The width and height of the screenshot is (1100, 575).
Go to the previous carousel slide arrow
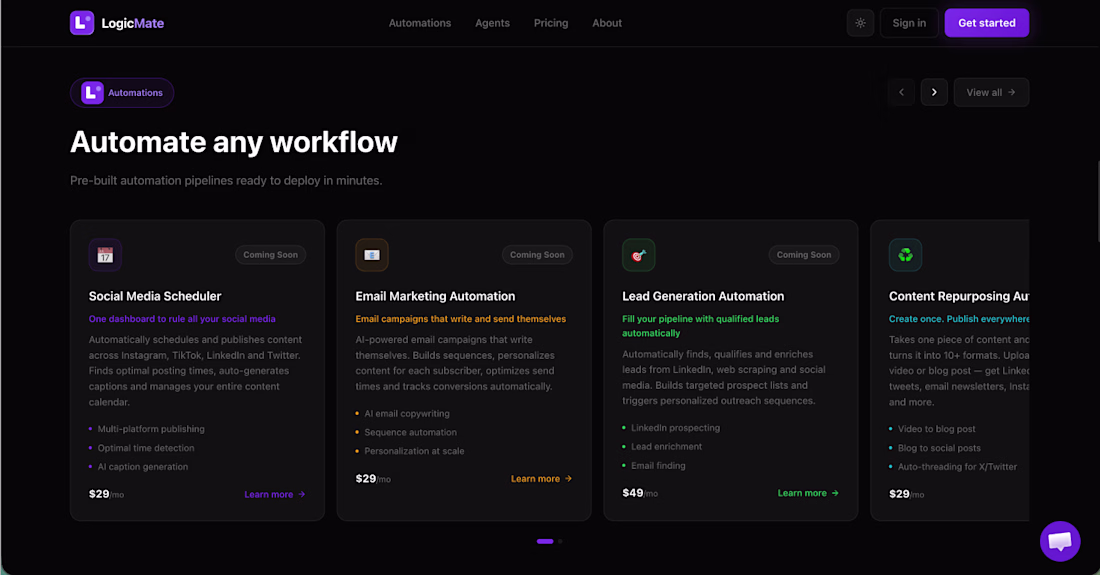click(x=901, y=93)
